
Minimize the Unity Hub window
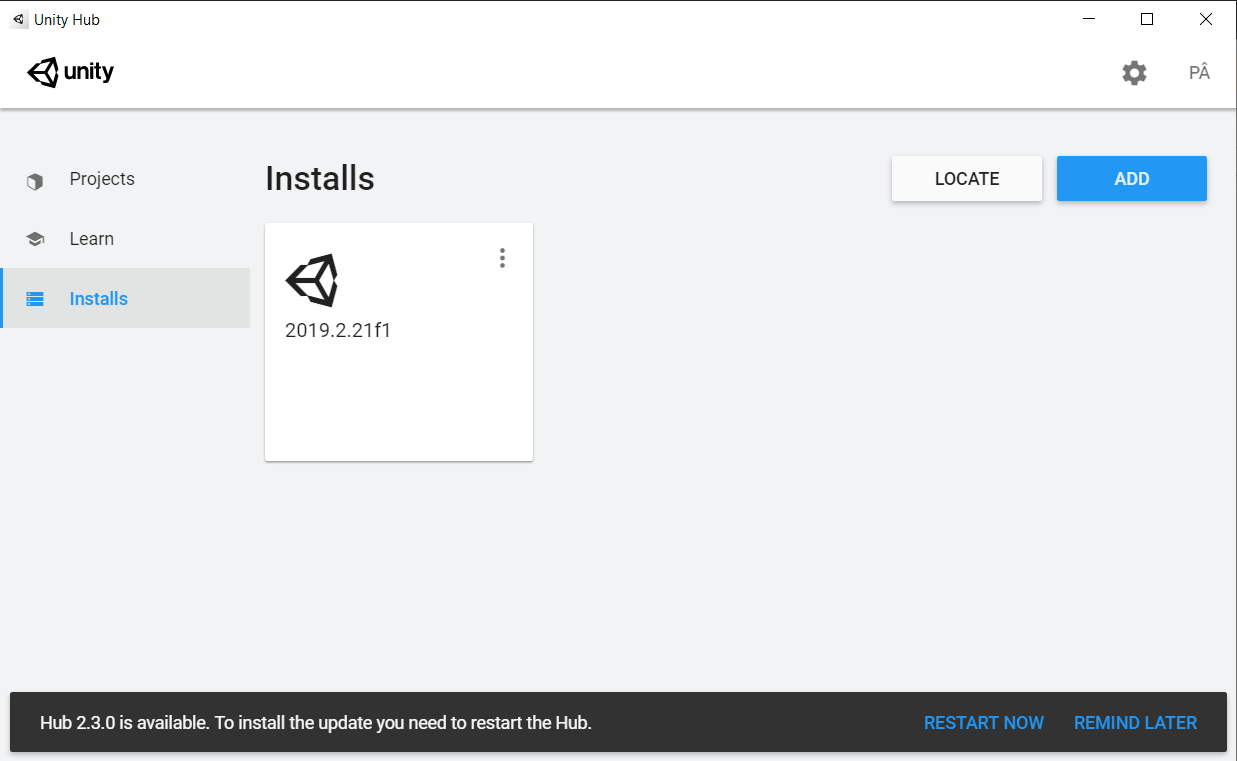[x=1088, y=19]
